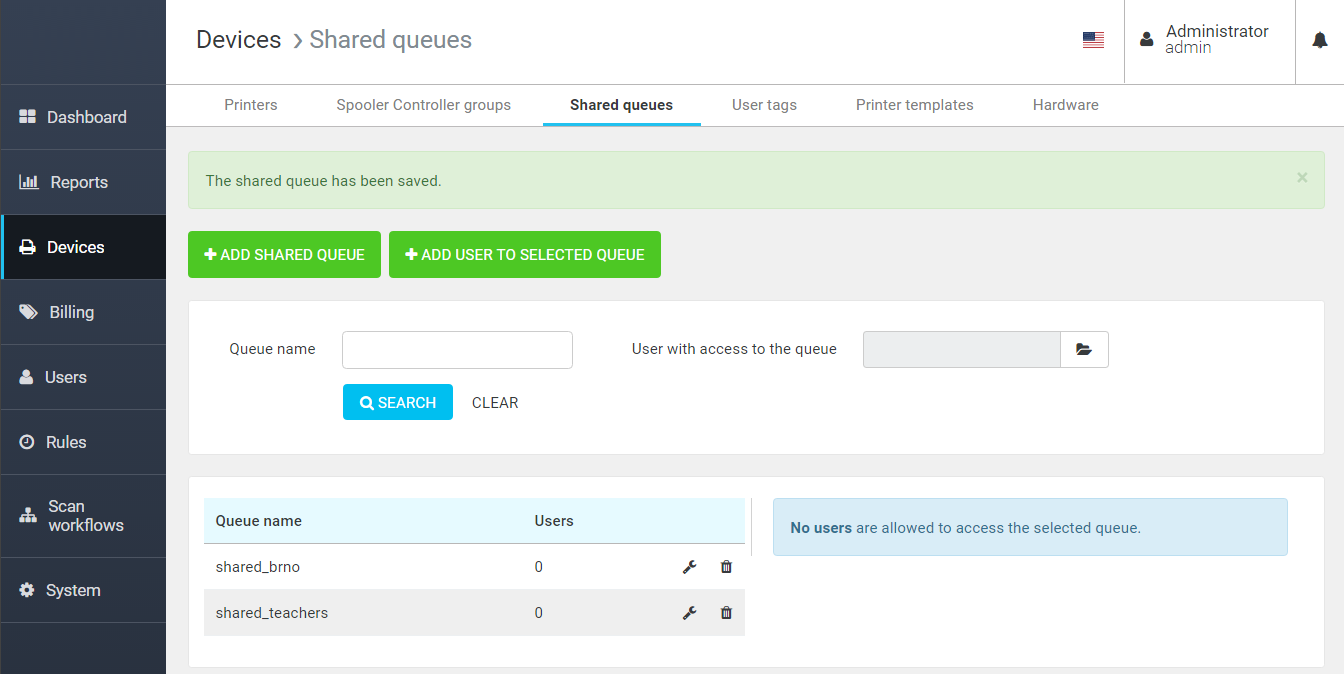This screenshot has height=674, width=1344.
Task: Dismiss the saved confirmation message
Action: pos(1302,178)
